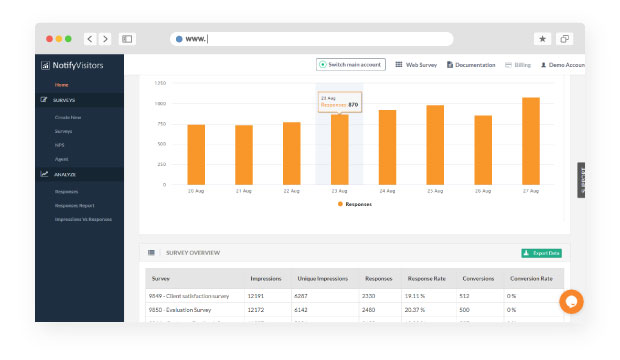Open the Web Survey menu item
The height and width of the screenshot is (360, 620).
pos(416,65)
